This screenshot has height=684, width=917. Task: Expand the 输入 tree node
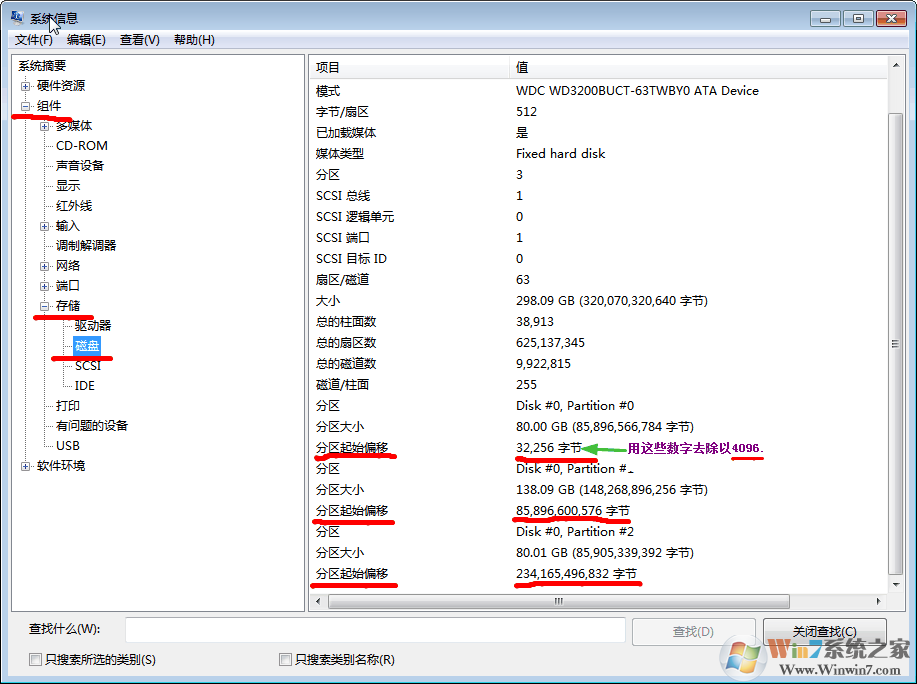click(44, 226)
